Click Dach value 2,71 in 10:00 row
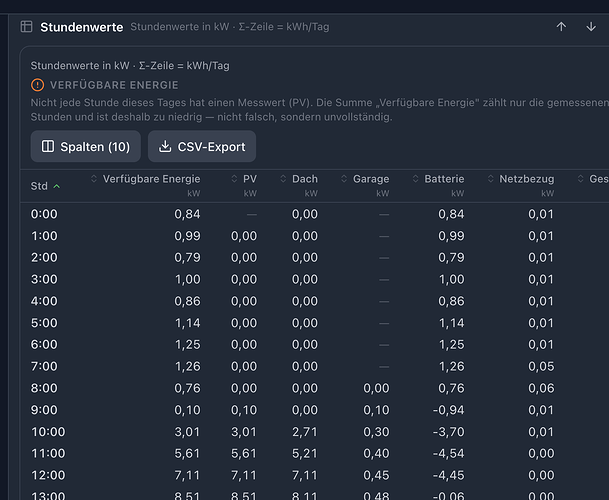Viewport: 609px width, 500px height. [x=305, y=432]
